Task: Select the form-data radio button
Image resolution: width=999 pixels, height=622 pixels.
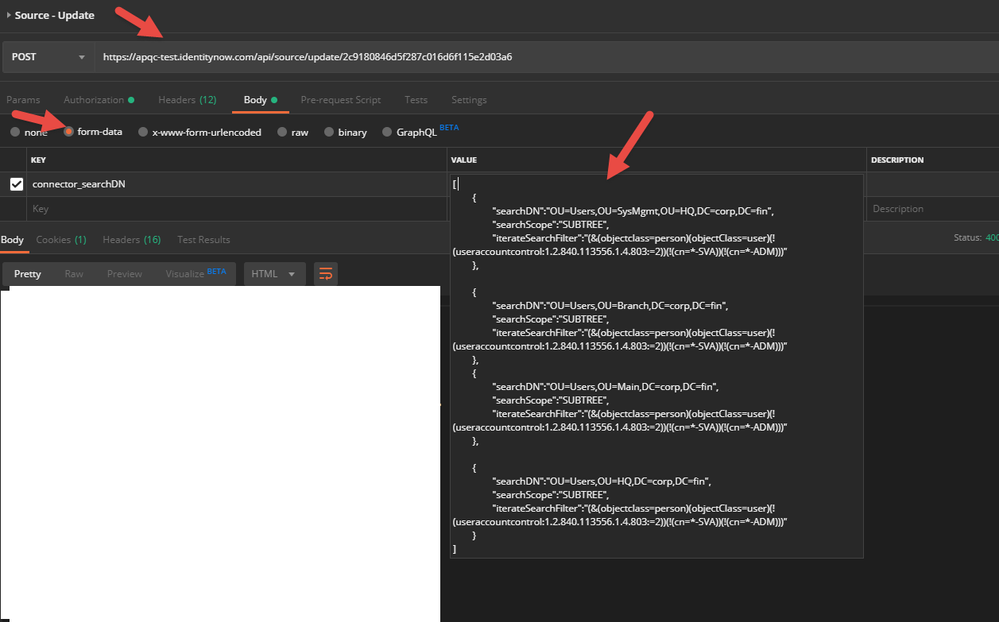Action: pyautogui.click(x=69, y=132)
